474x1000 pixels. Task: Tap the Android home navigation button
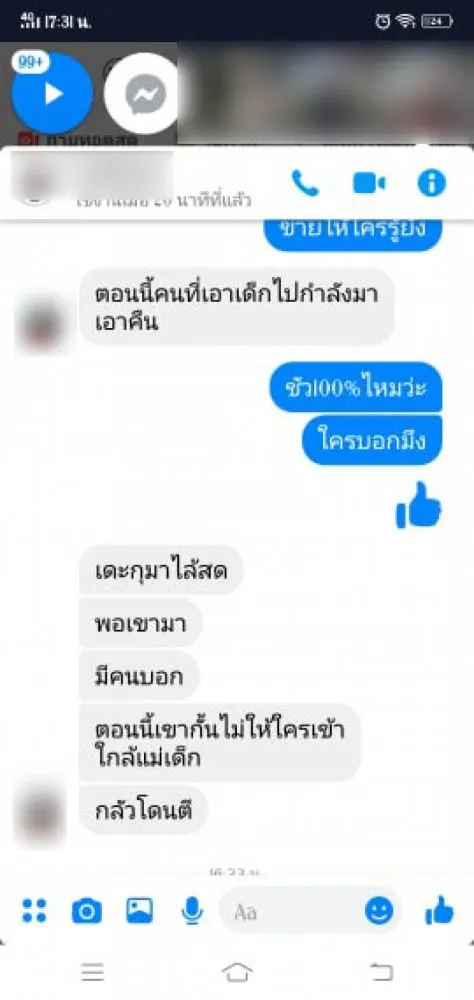(x=237, y=972)
